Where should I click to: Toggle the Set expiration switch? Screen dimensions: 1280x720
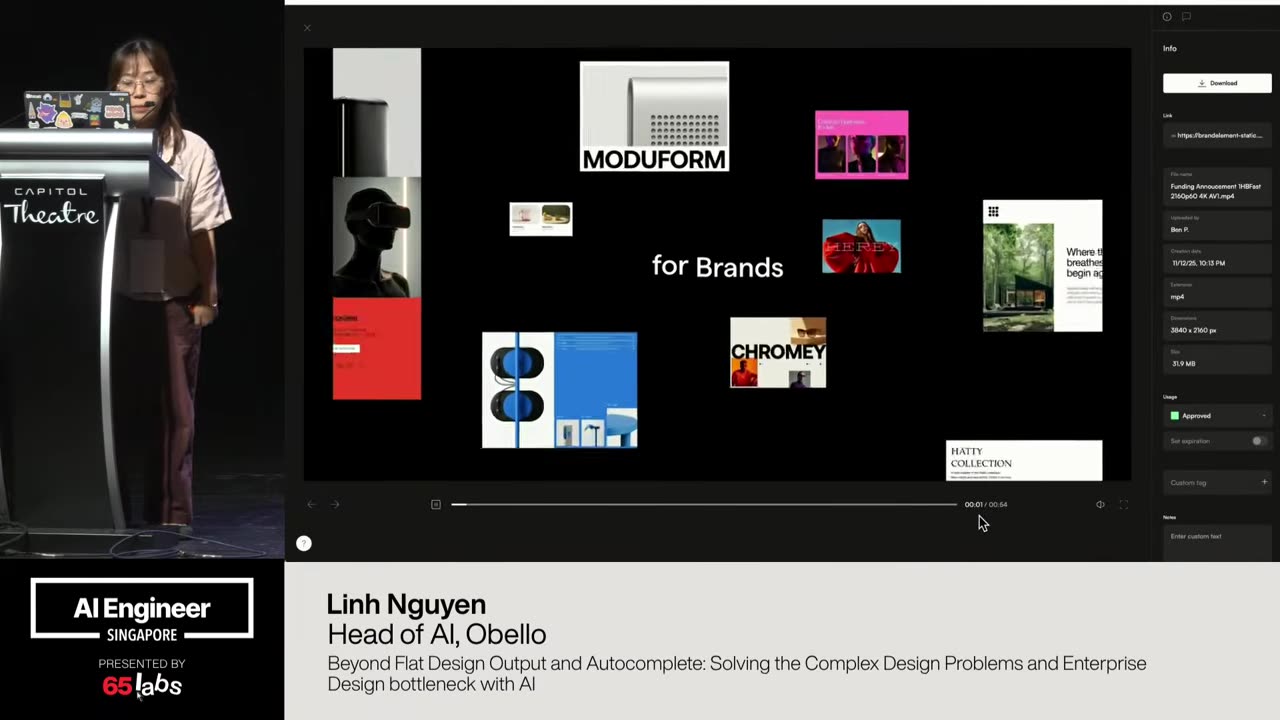pos(1258,441)
